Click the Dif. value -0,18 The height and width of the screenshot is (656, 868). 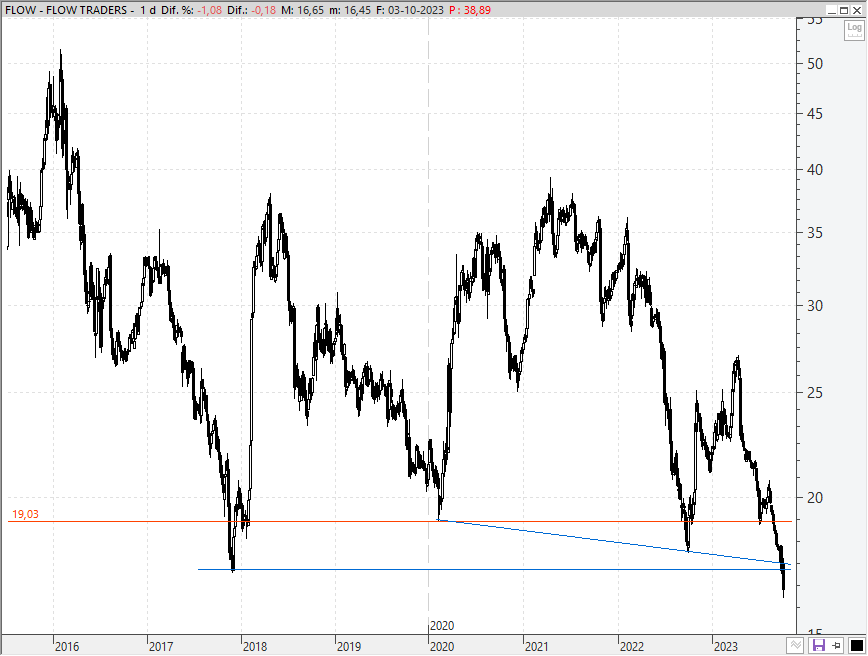(264, 10)
